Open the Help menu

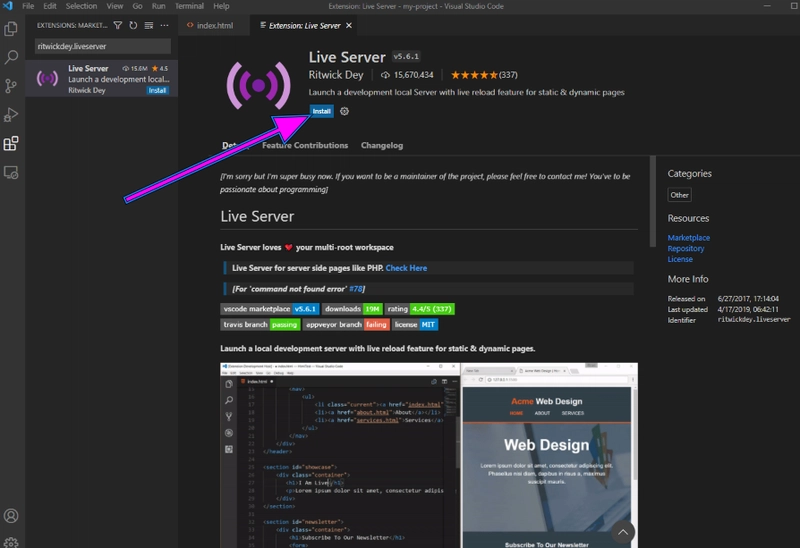[x=221, y=6]
